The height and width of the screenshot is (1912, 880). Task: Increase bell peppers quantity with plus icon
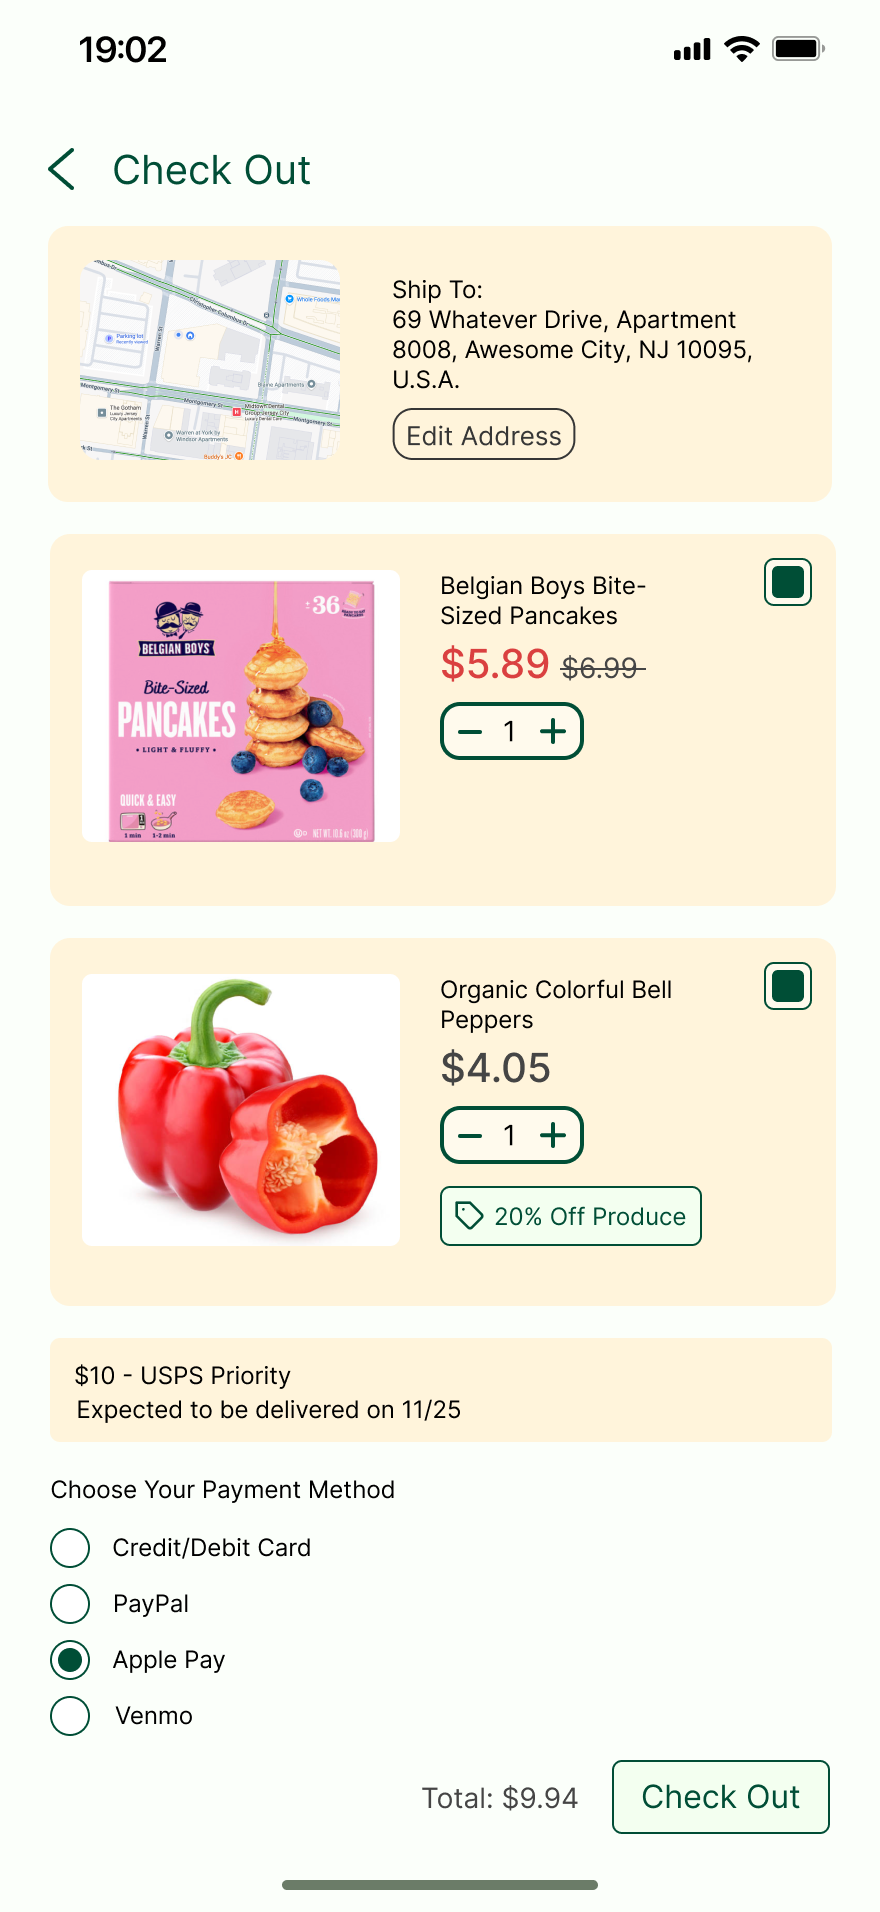point(553,1136)
